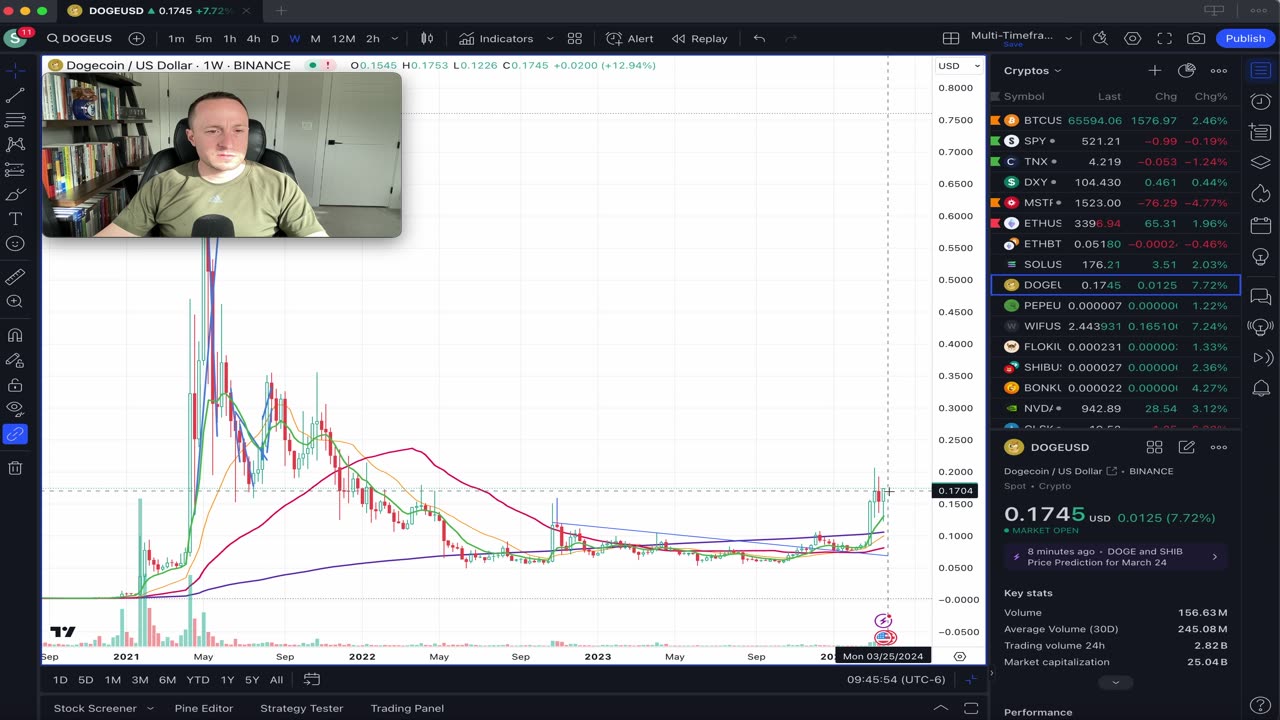Open the indicator templates grid icon
Viewport: 1280px width, 720px height.
pos(575,39)
